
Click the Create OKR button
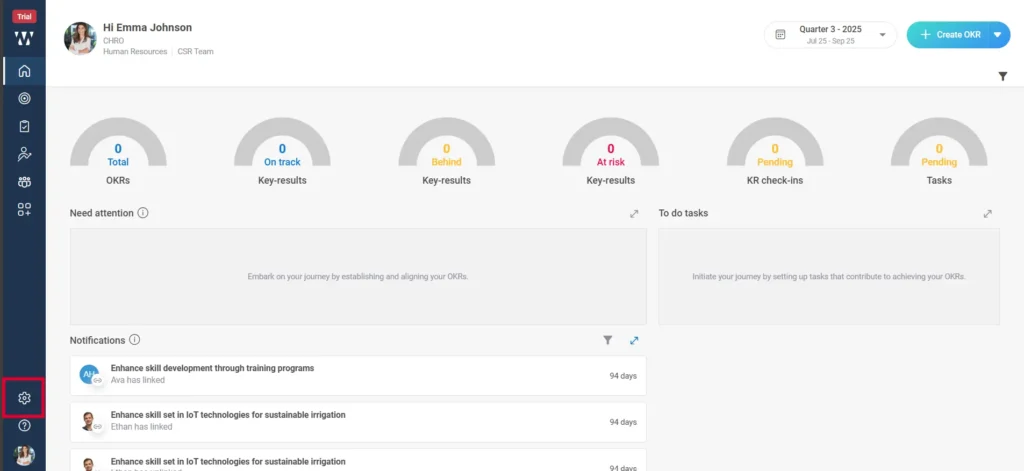pyautogui.click(x=949, y=35)
